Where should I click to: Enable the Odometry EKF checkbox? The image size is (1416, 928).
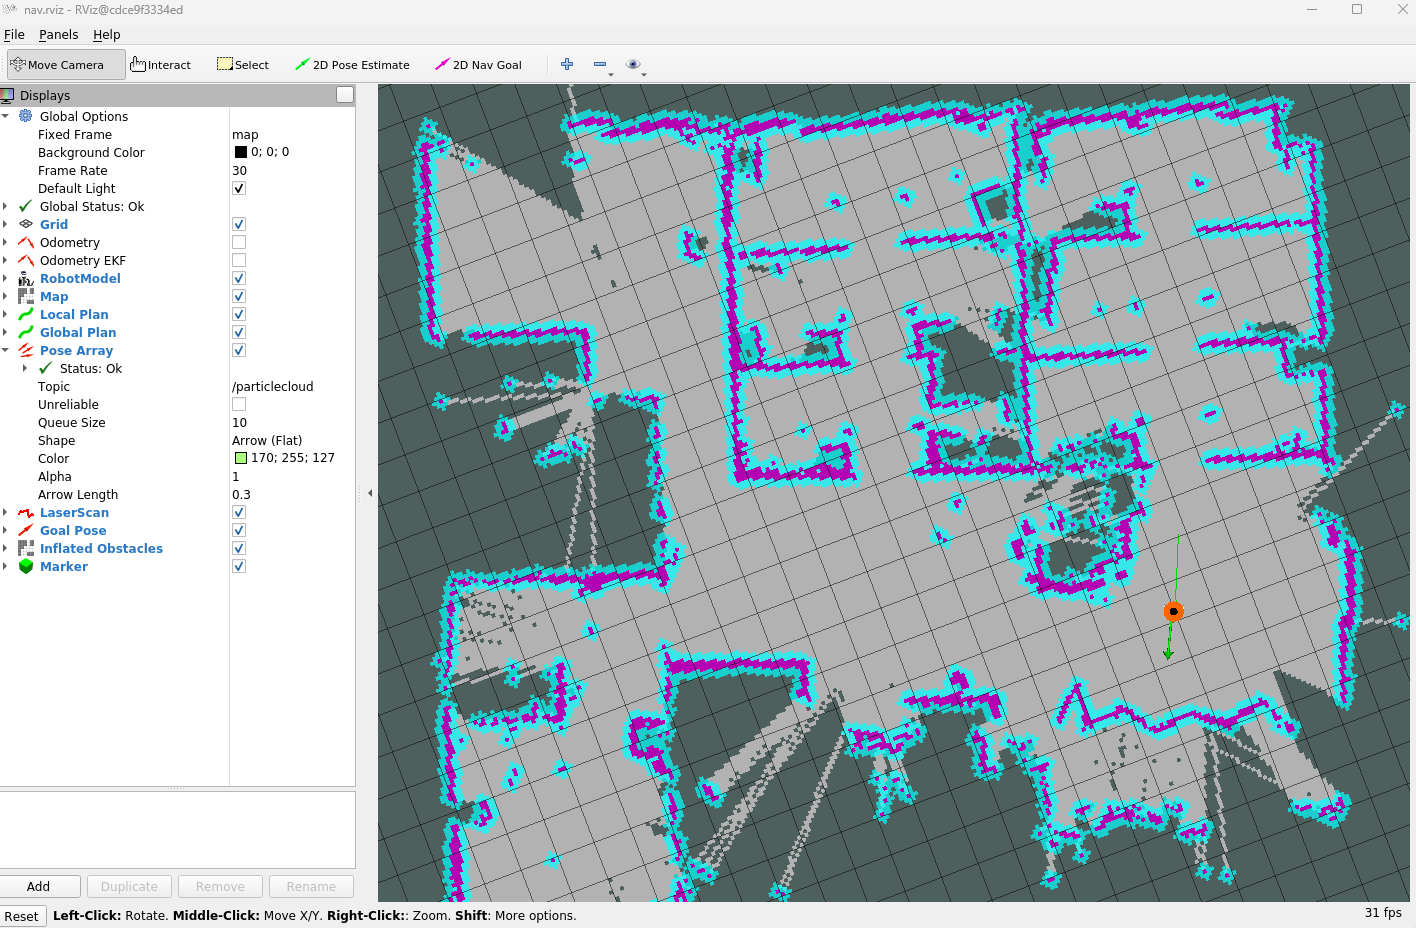tap(239, 260)
